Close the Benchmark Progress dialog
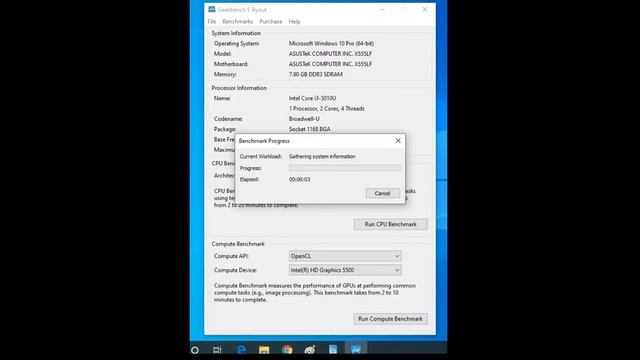 pos(398,140)
